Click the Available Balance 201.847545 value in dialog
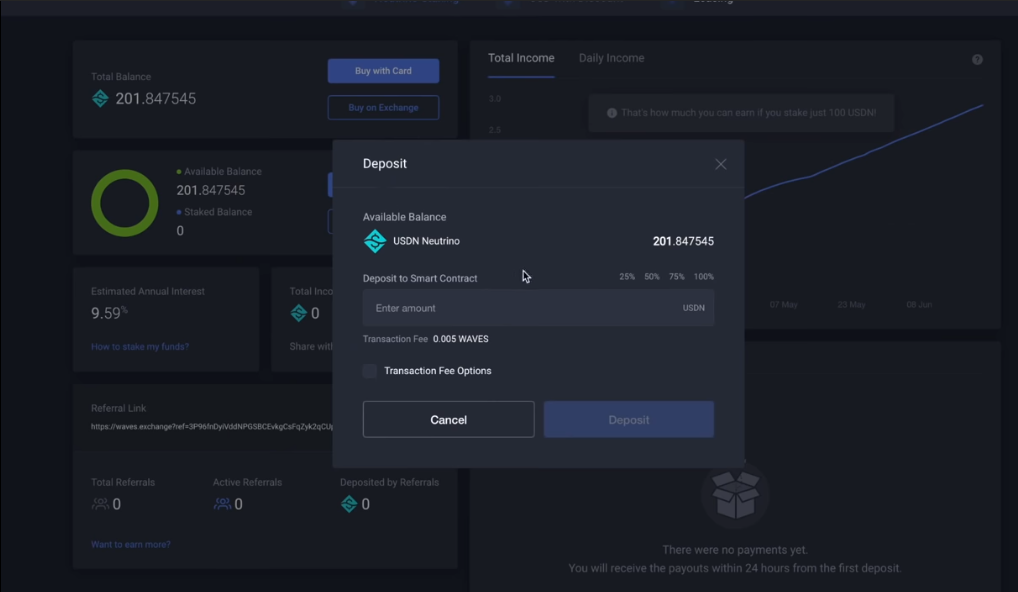1018x592 pixels. click(x=683, y=241)
